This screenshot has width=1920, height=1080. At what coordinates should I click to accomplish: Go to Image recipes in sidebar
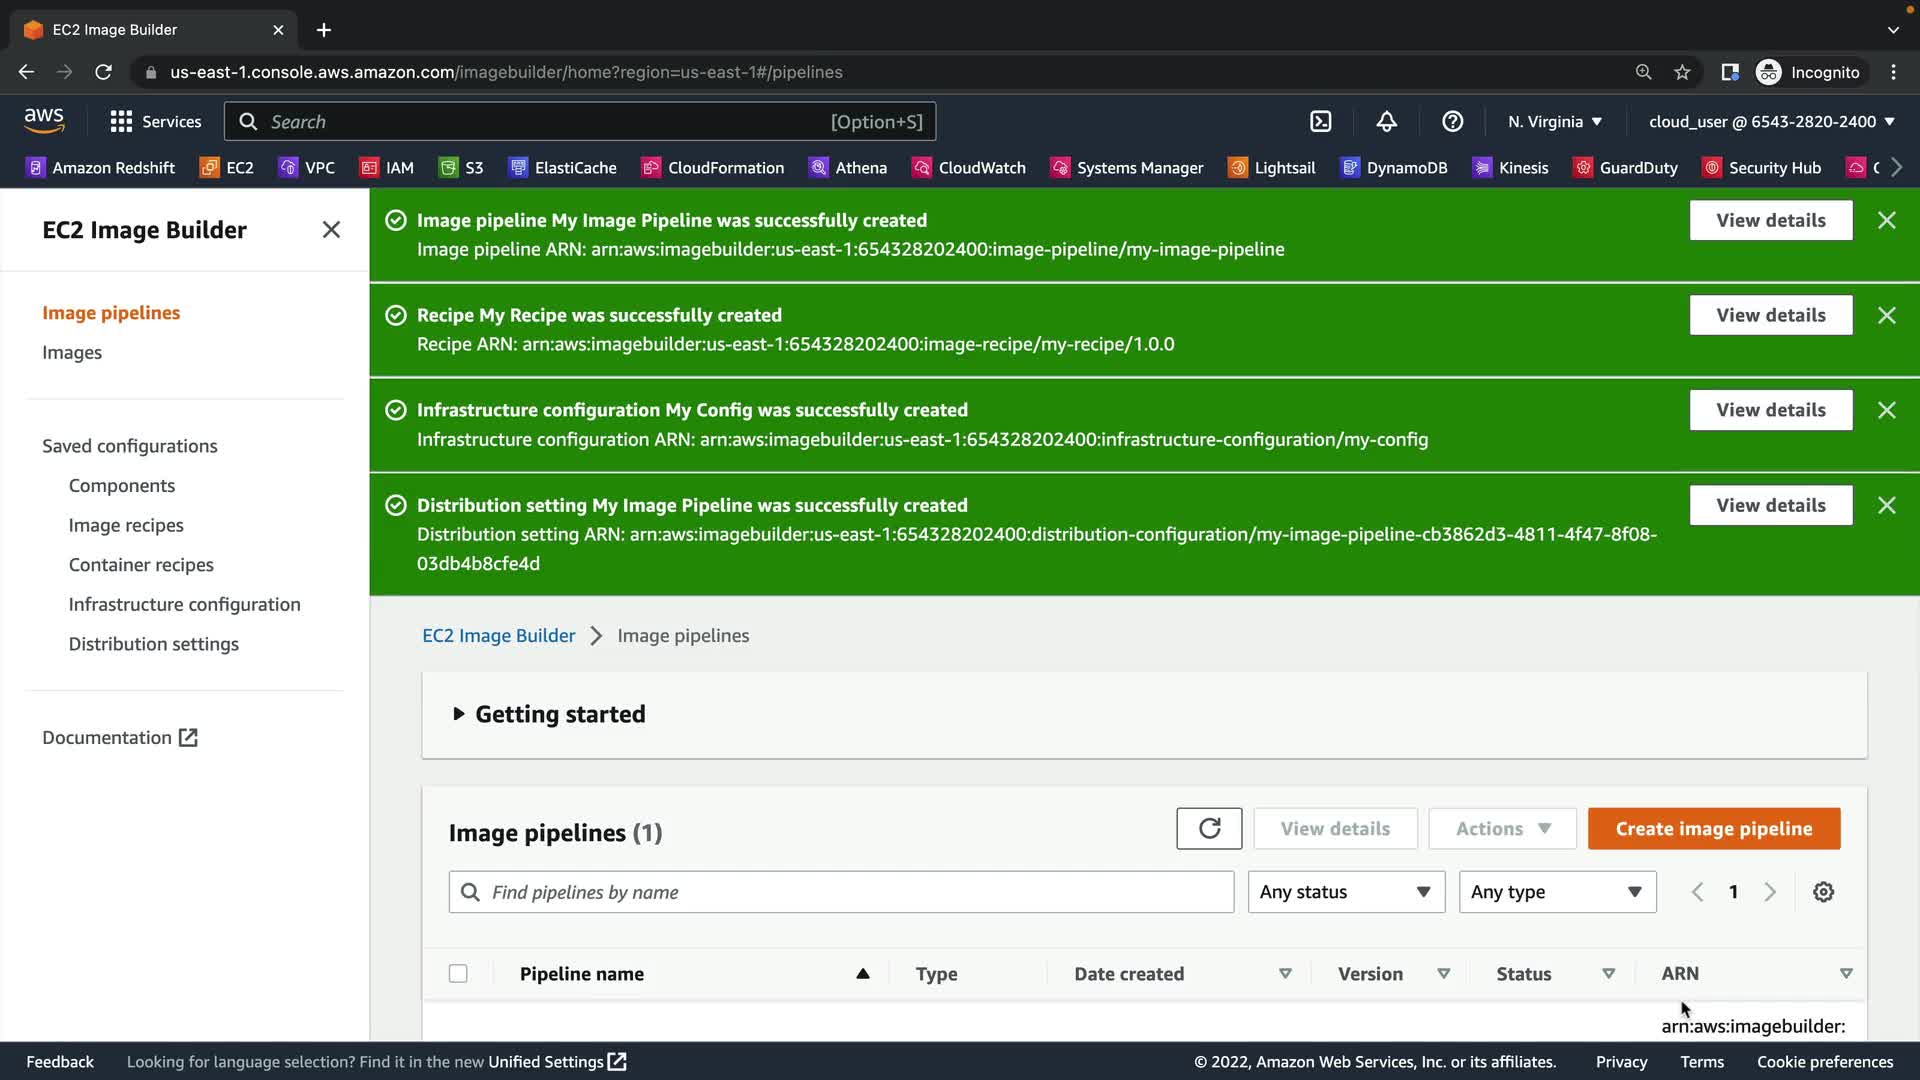pyautogui.click(x=126, y=525)
